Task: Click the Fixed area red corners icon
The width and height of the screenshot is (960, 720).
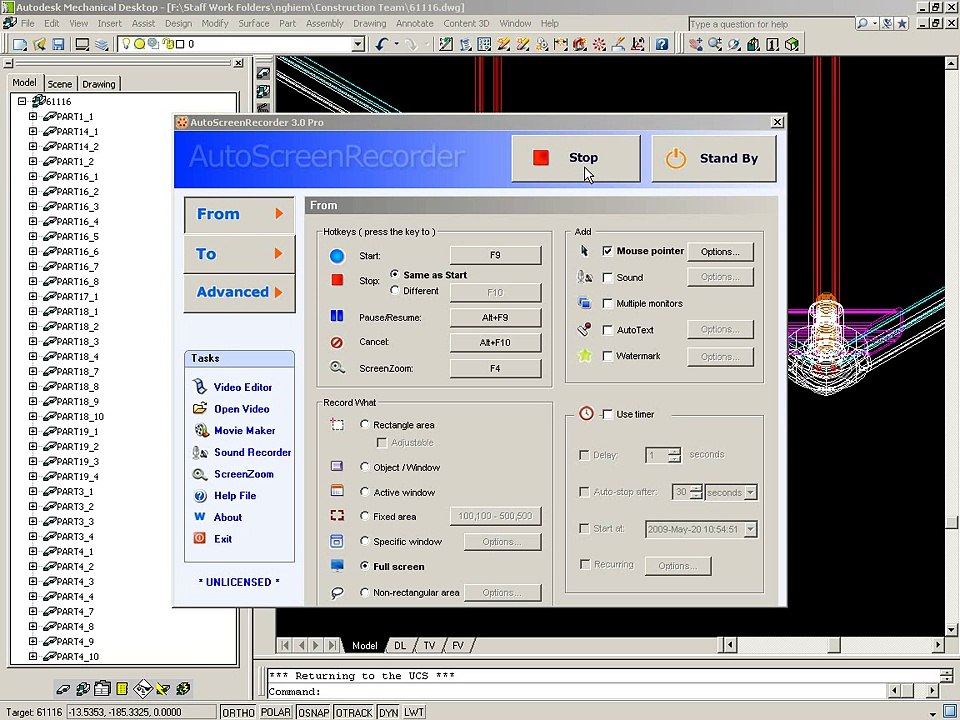Action: tap(337, 516)
